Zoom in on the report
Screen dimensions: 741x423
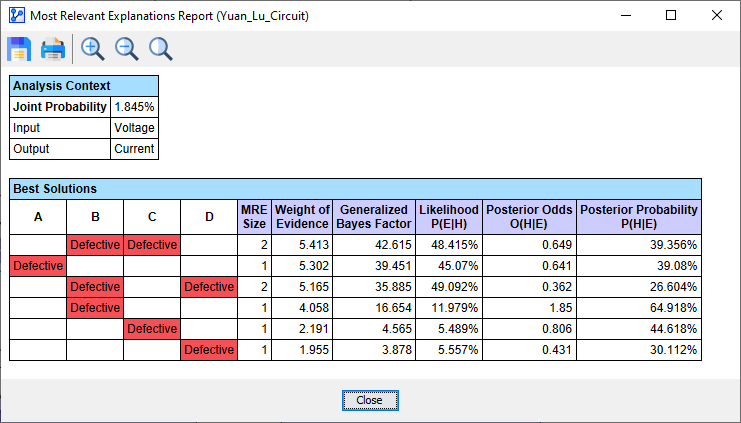[x=93, y=49]
